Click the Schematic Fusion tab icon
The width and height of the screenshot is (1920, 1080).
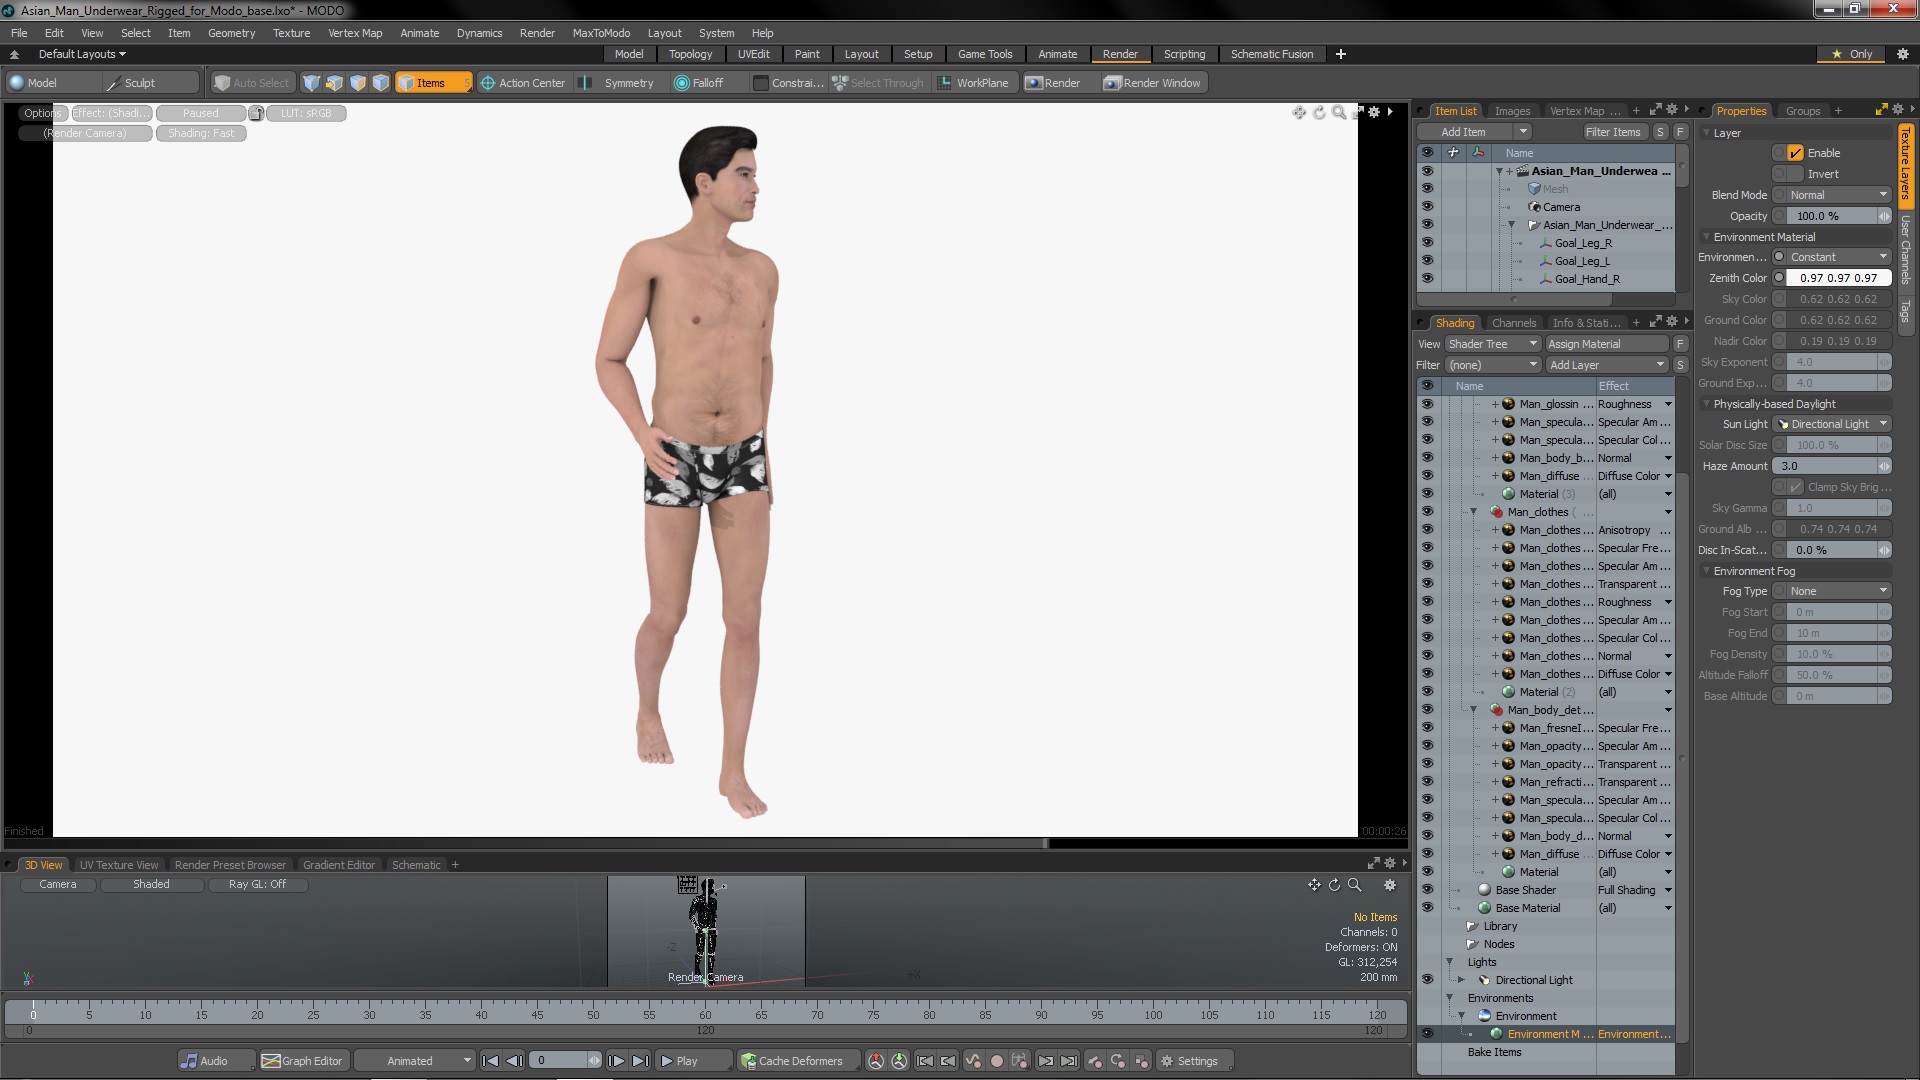(1273, 54)
